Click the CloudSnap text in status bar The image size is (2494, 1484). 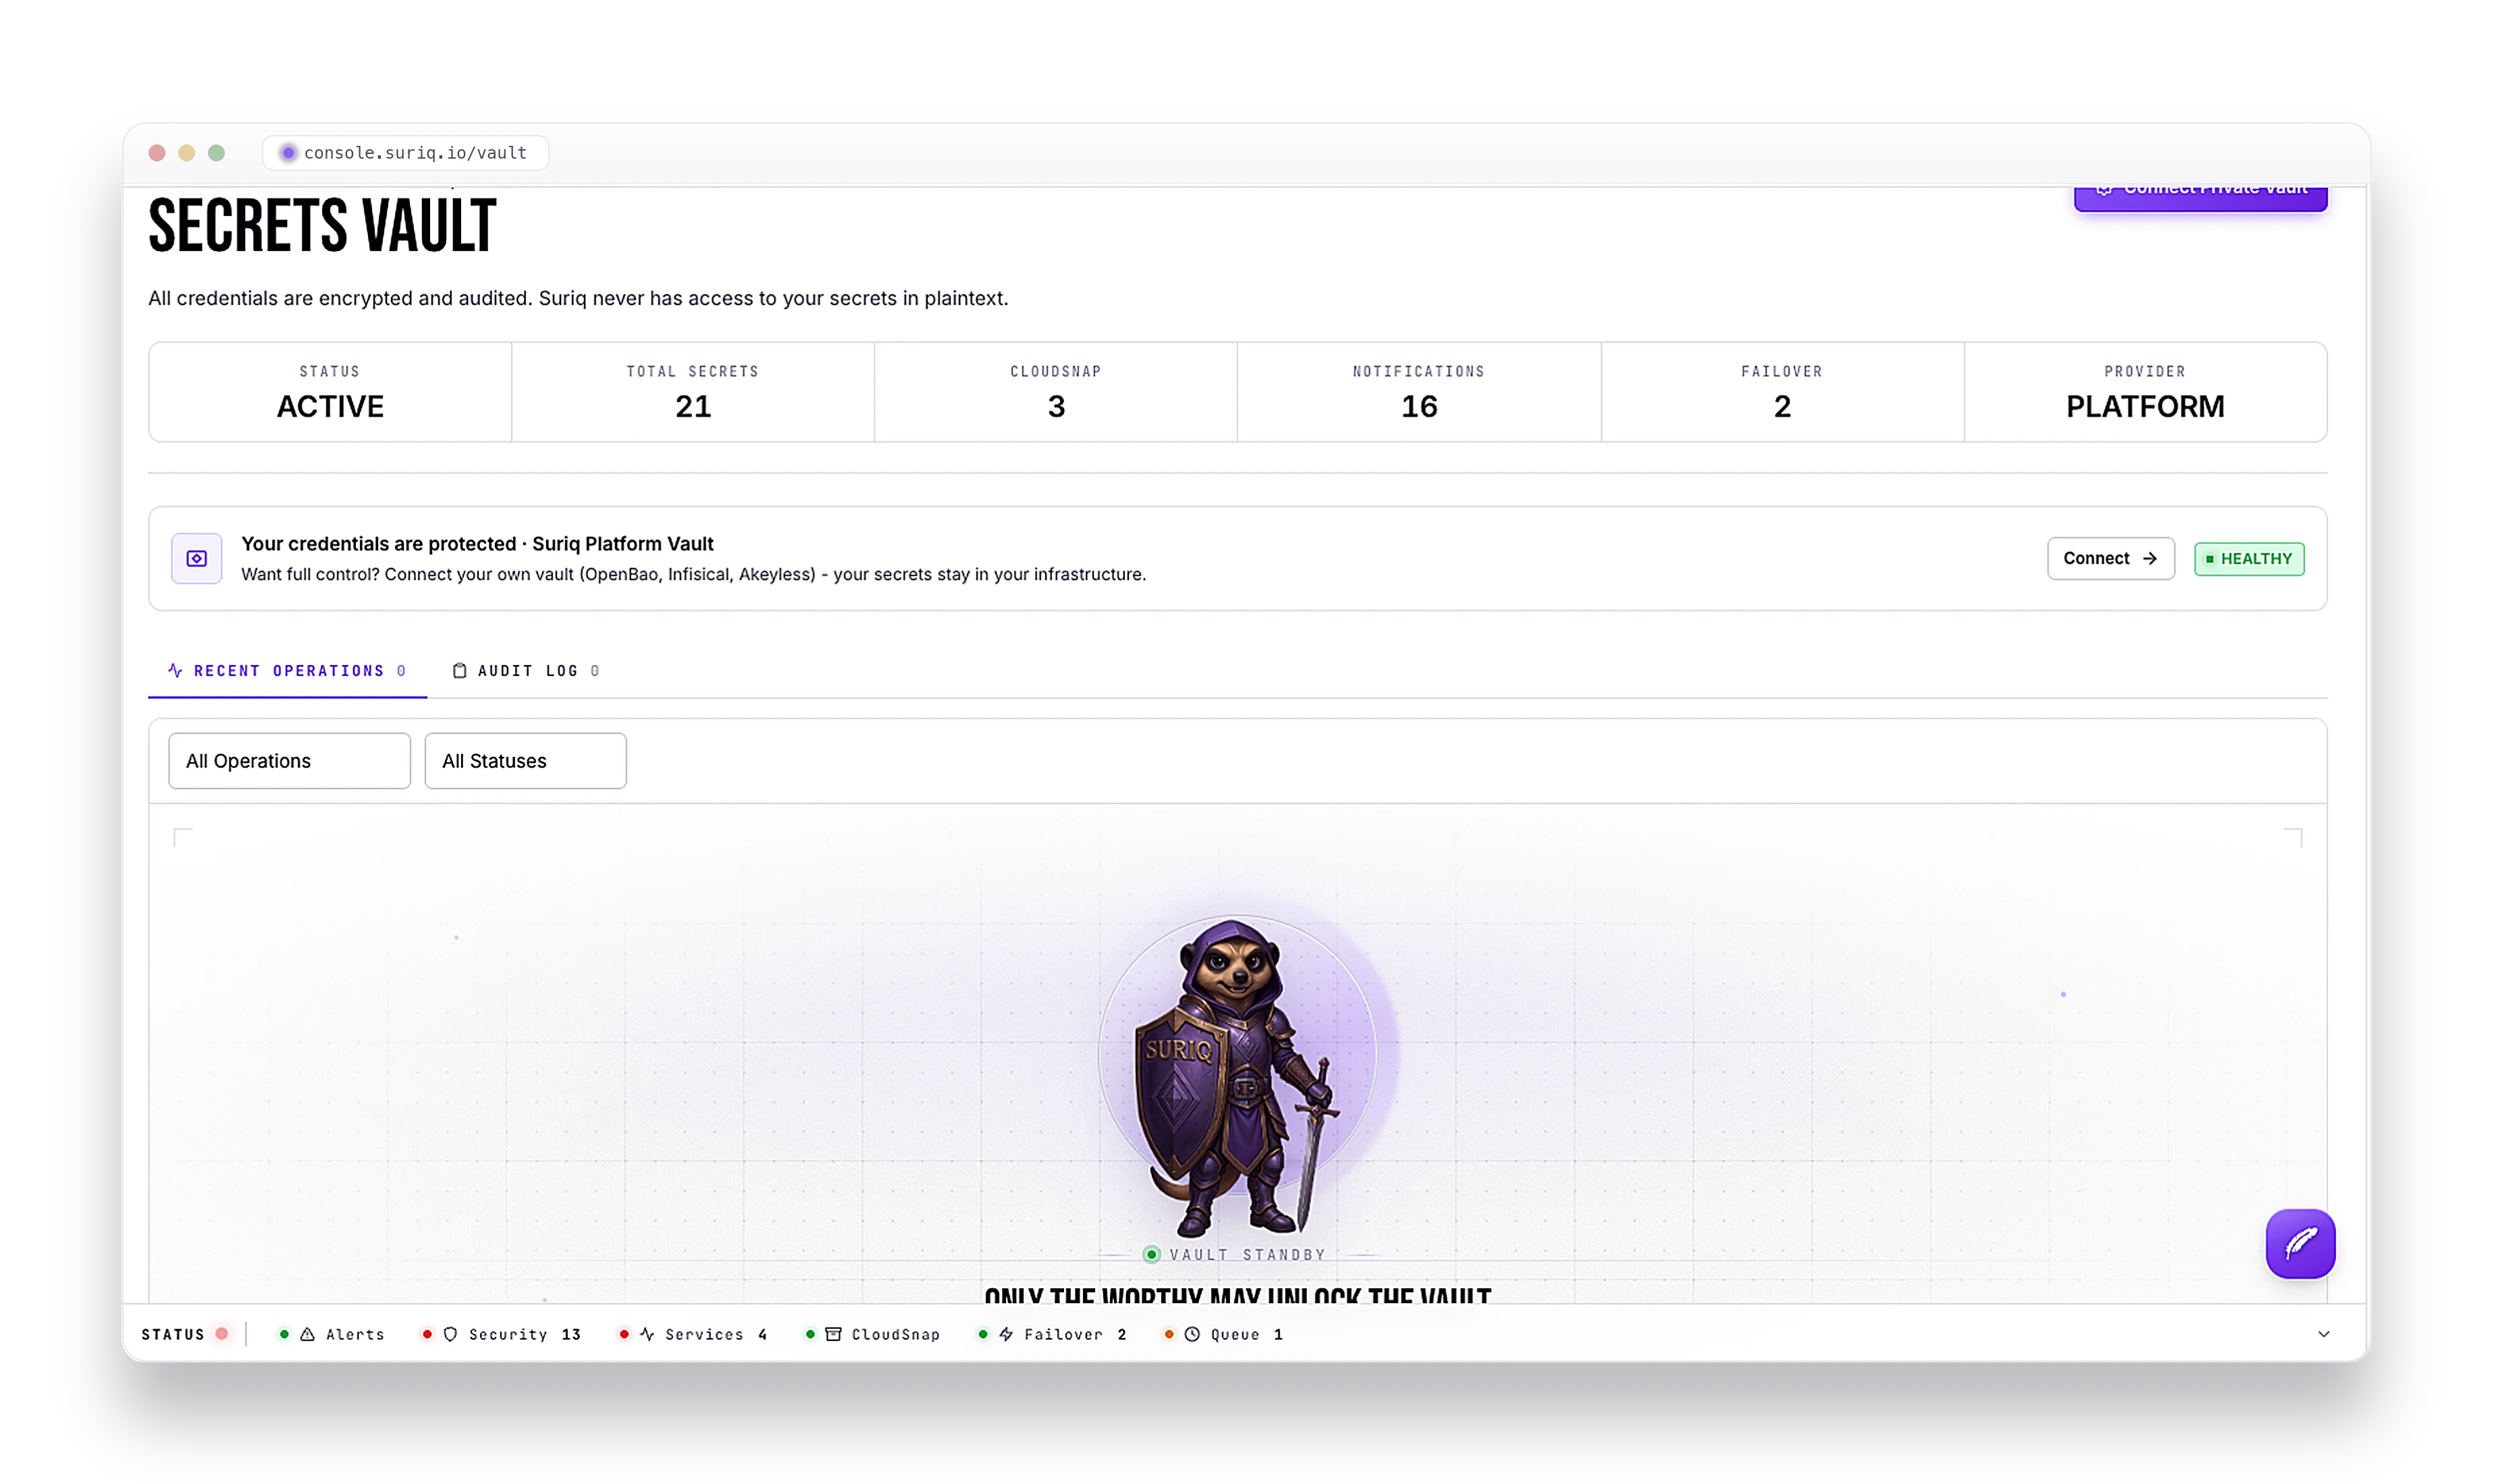coord(896,1334)
